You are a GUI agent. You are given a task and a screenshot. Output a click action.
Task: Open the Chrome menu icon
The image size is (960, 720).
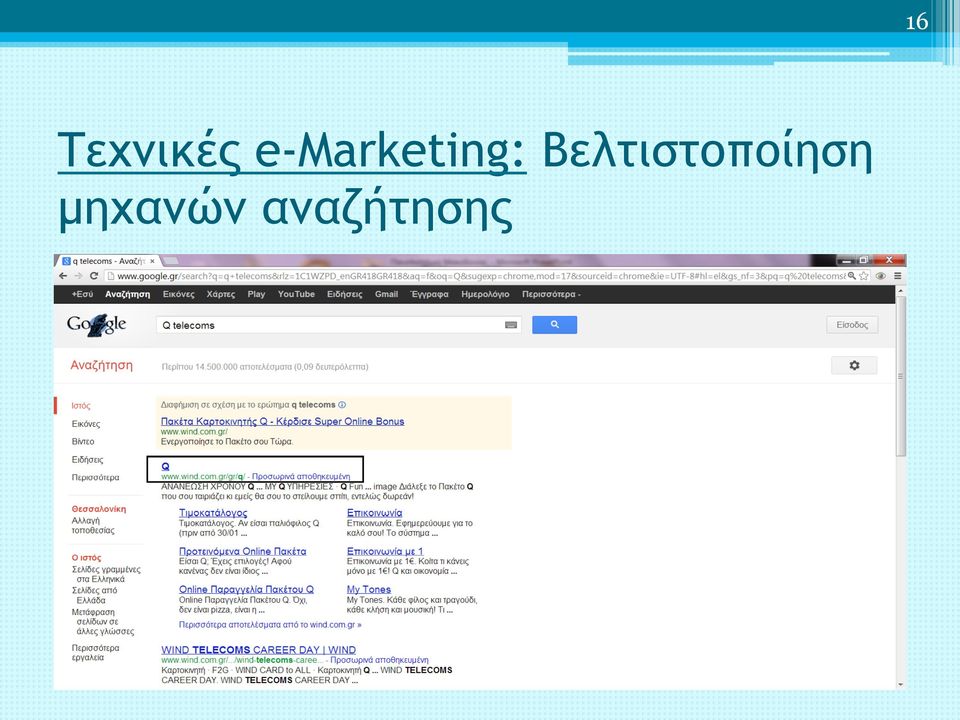pyautogui.click(x=898, y=276)
